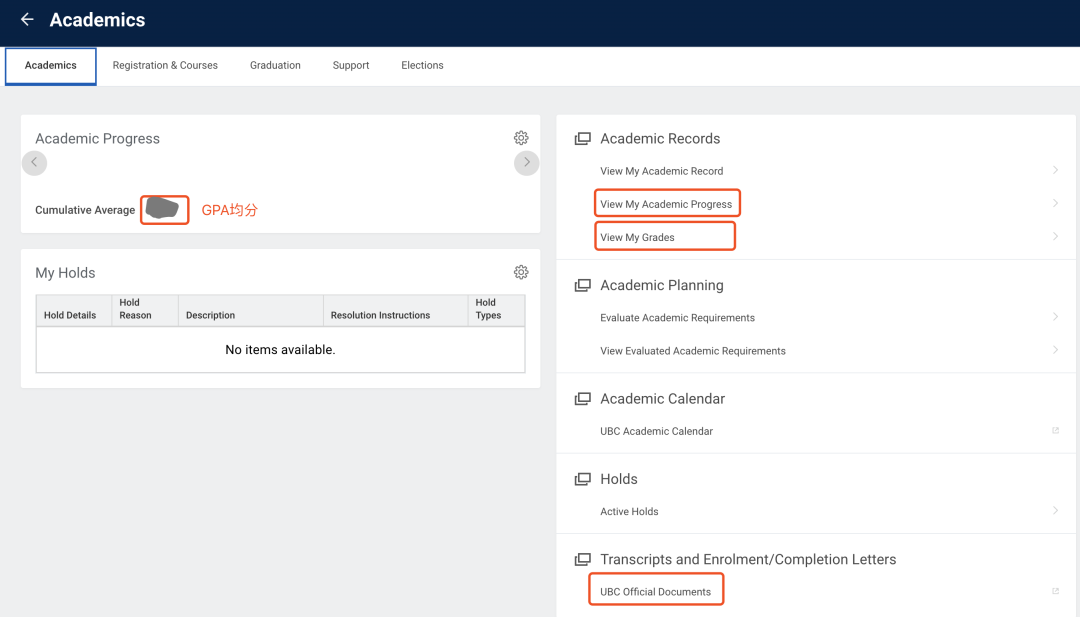Viewport: 1080px width, 617px height.
Task: Open UBC Official Documents link
Action: click(x=655, y=592)
